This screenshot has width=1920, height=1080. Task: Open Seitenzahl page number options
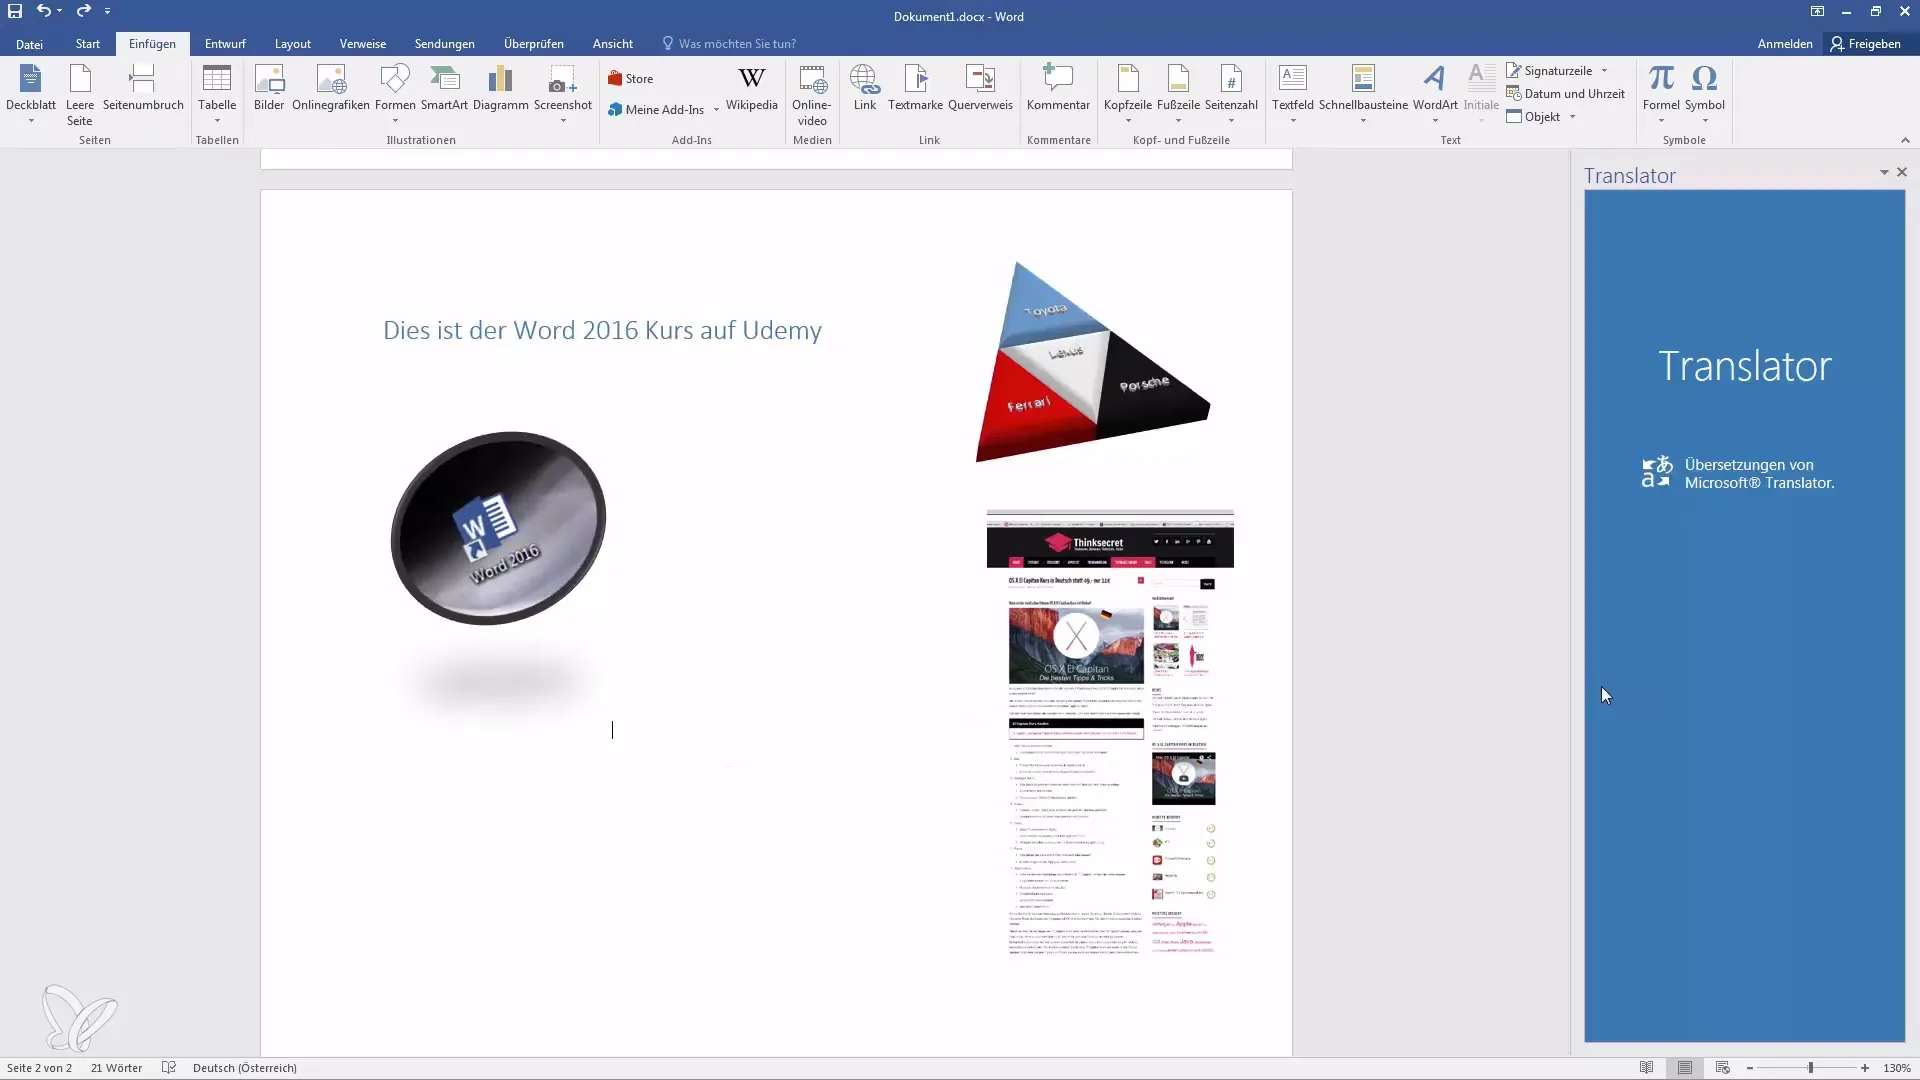tap(1231, 94)
